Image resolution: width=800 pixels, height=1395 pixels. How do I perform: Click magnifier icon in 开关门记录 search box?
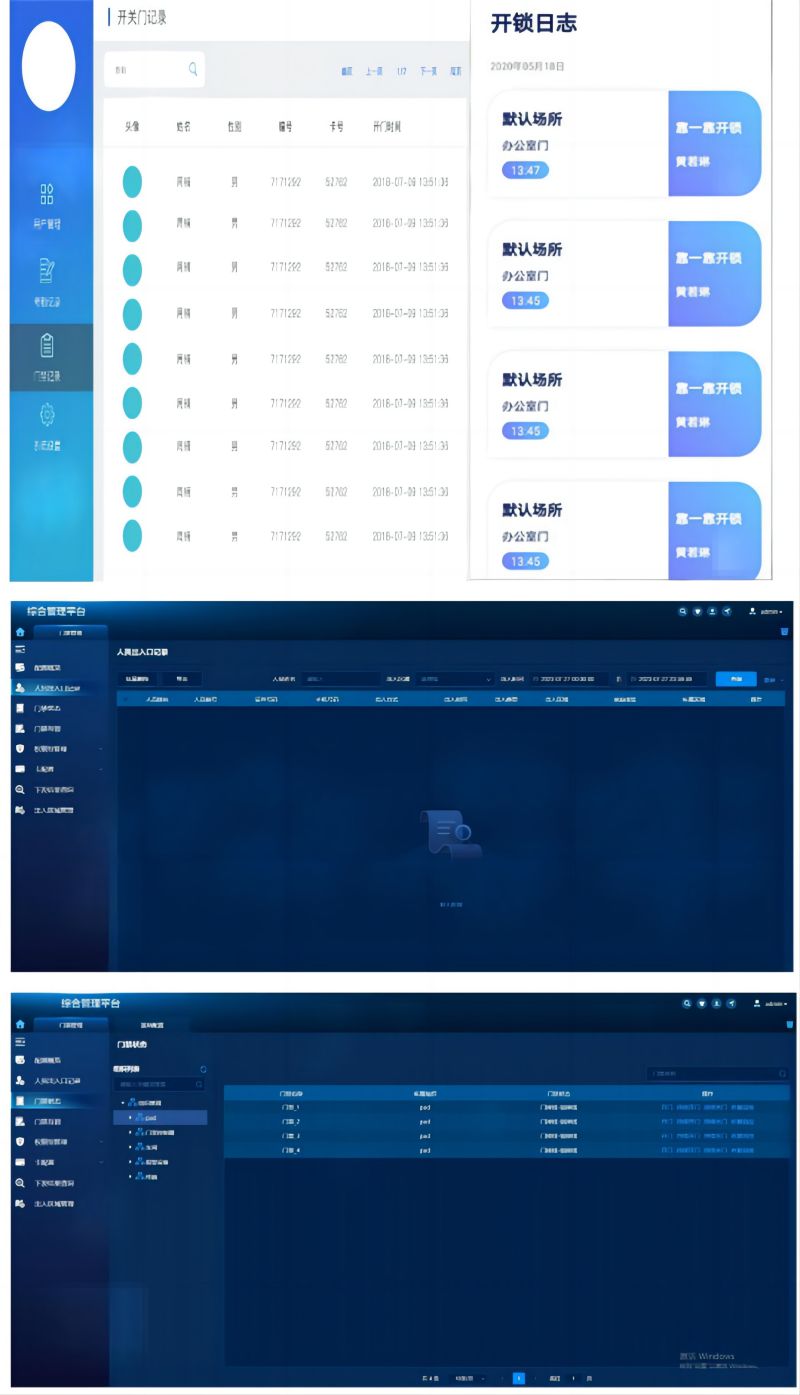click(x=193, y=70)
